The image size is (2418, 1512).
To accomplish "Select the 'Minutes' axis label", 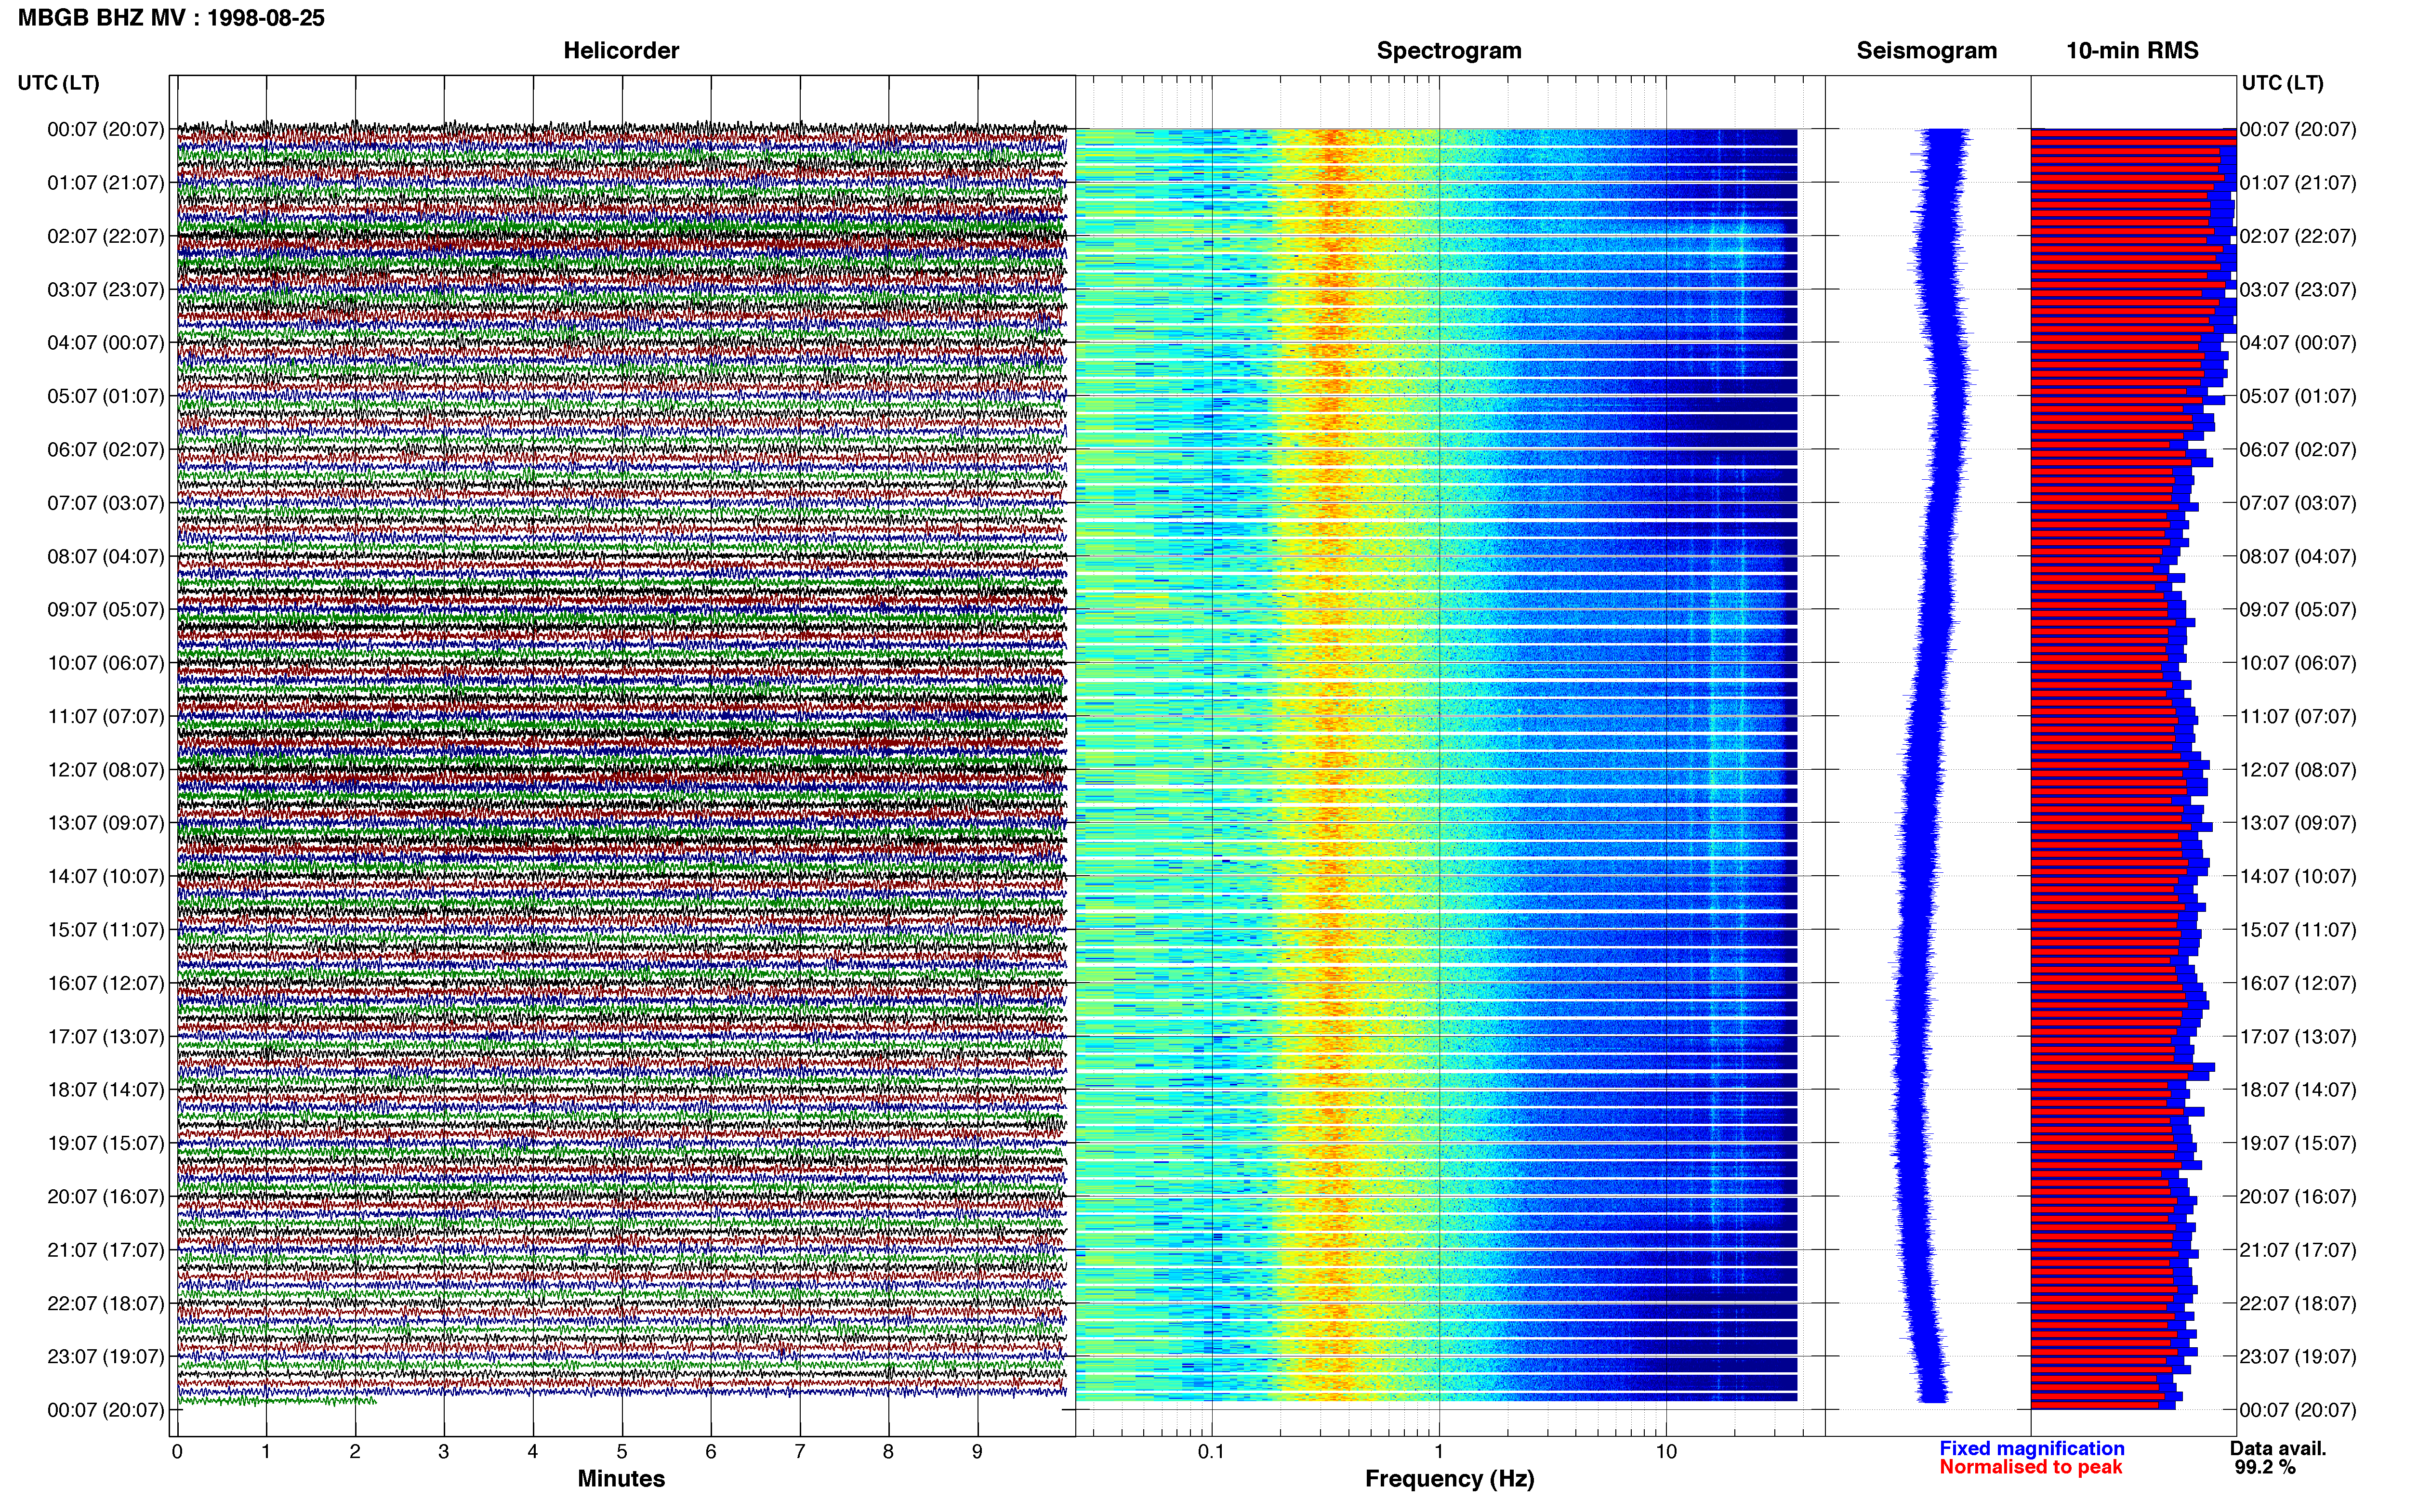I will [x=621, y=1478].
